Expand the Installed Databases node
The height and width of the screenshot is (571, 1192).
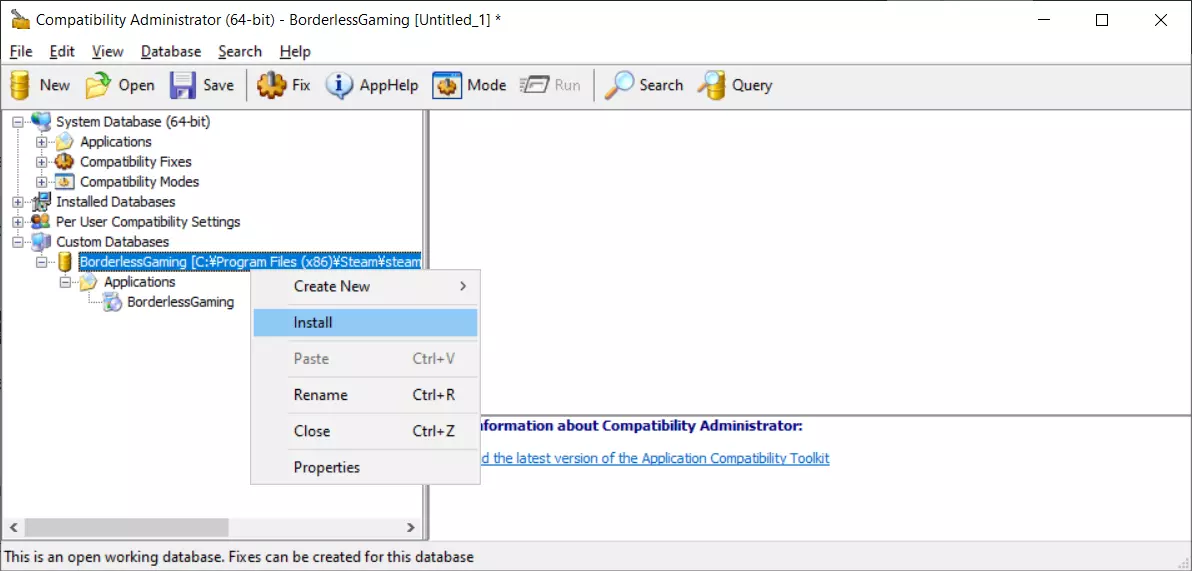pos(17,202)
